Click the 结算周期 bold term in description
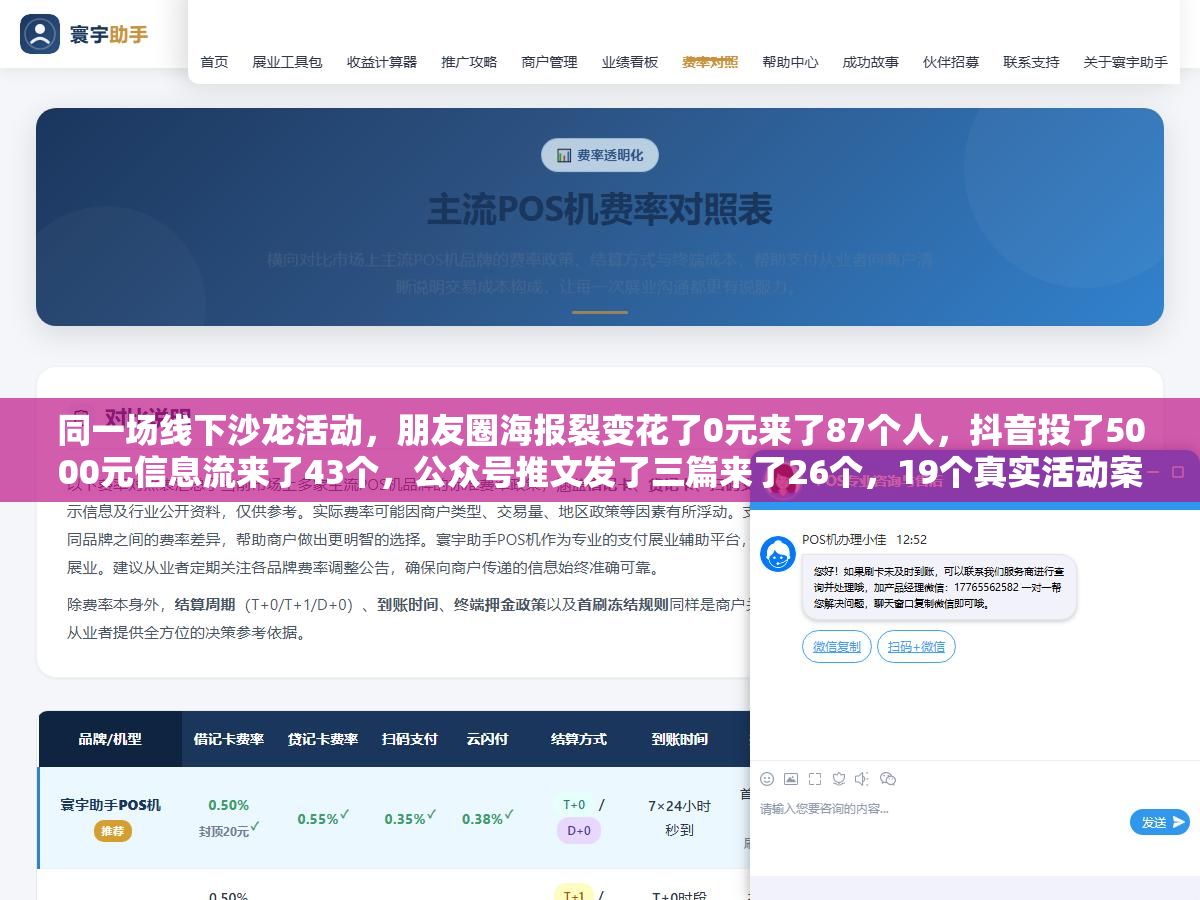1200x900 pixels. coord(205,605)
